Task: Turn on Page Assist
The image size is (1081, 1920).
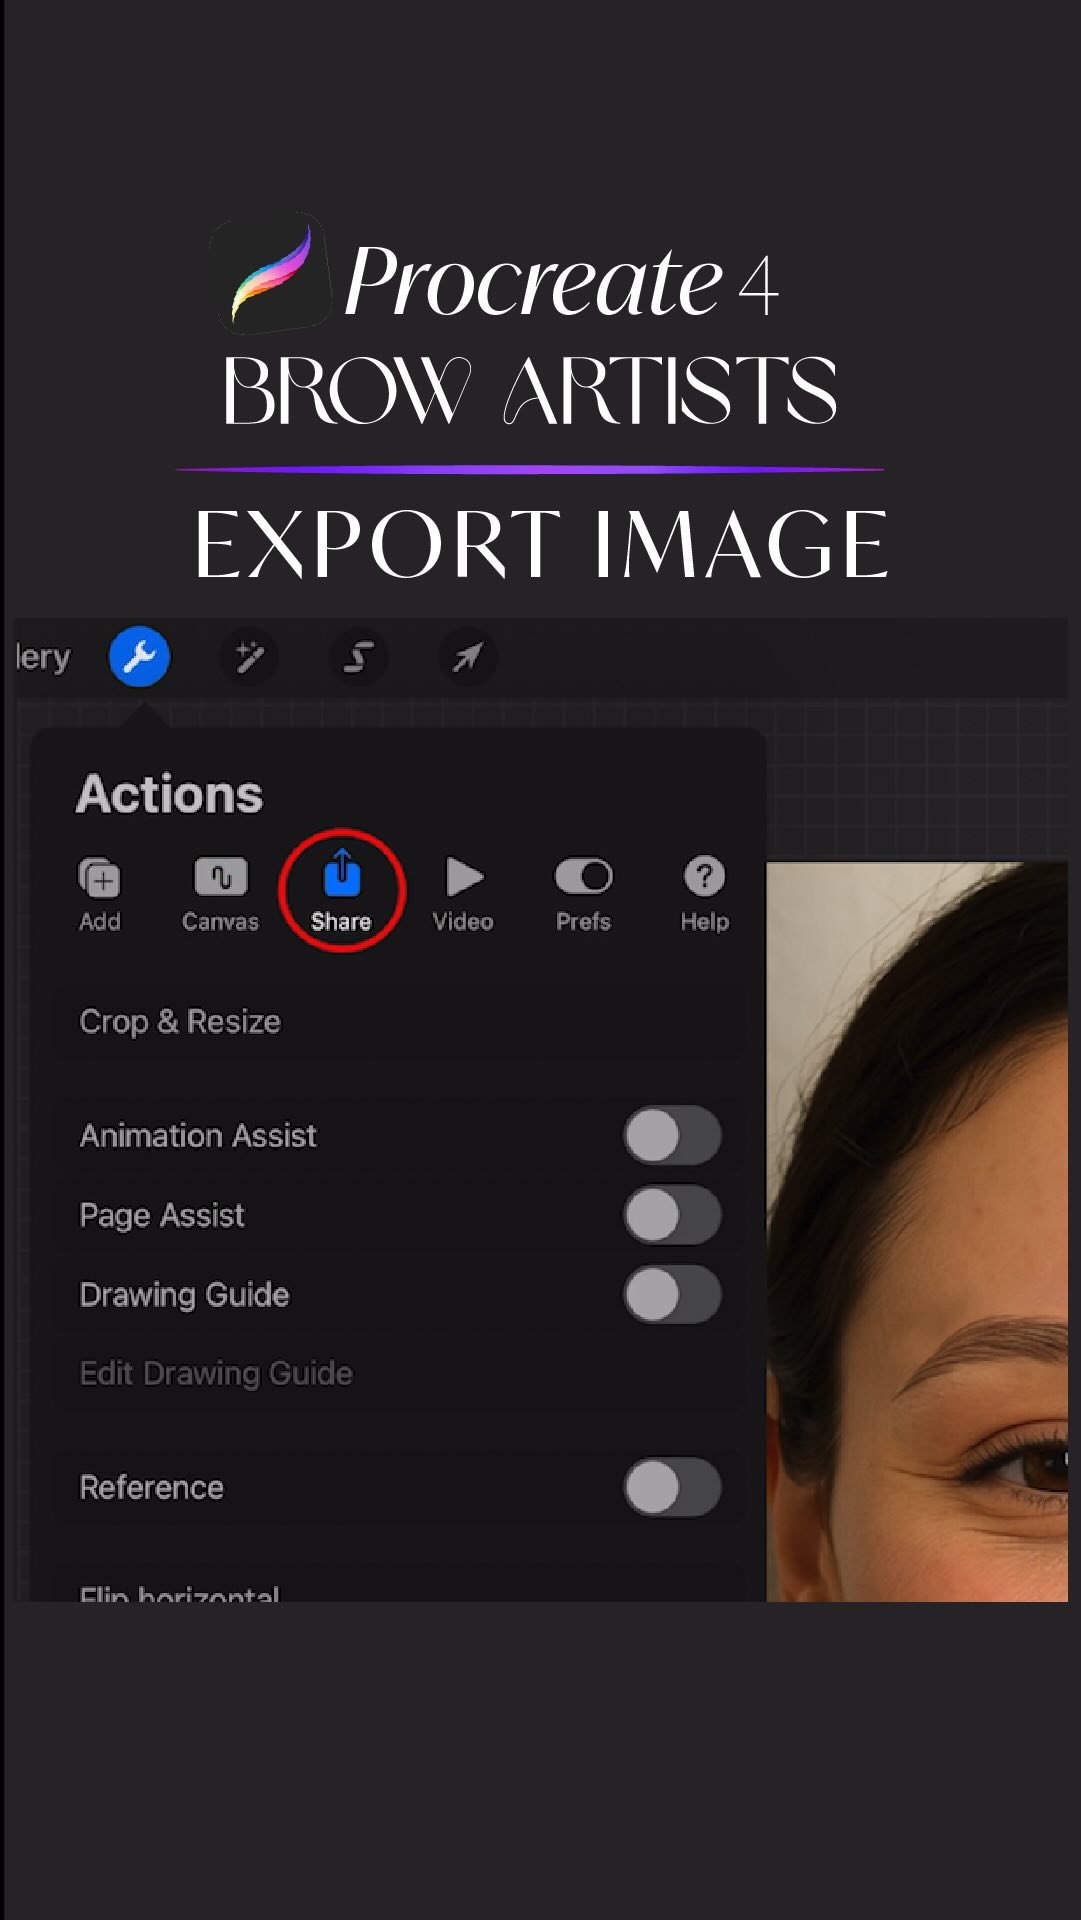Action: coord(672,1215)
